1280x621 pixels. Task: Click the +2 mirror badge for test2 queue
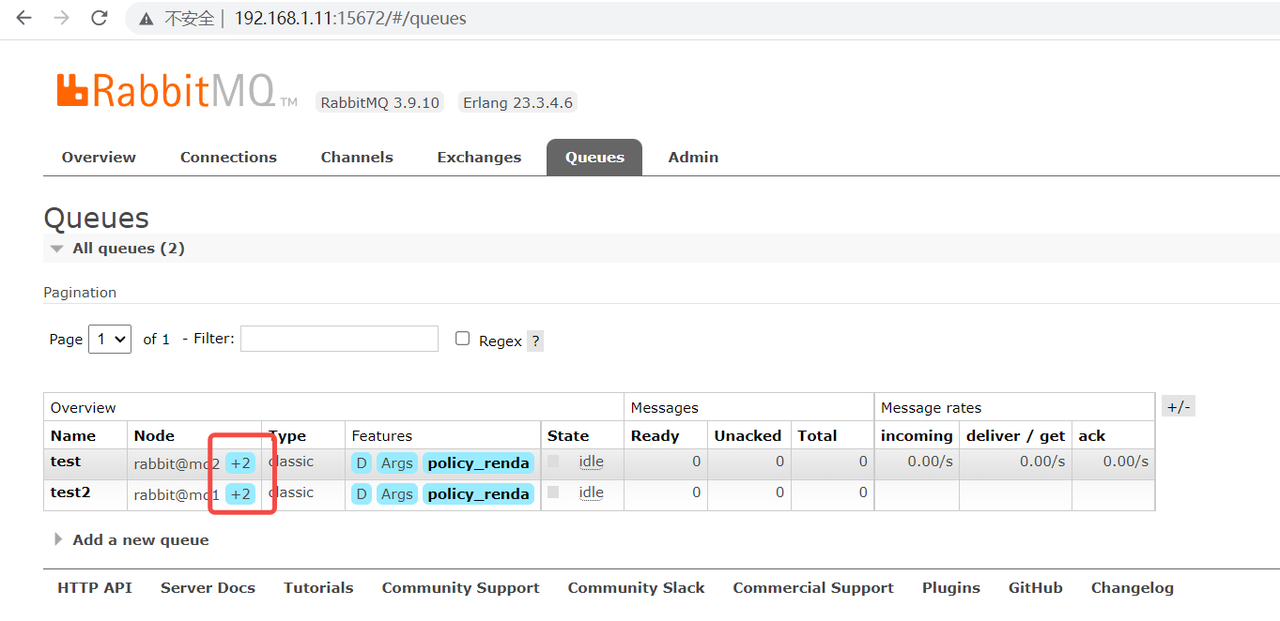(240, 494)
